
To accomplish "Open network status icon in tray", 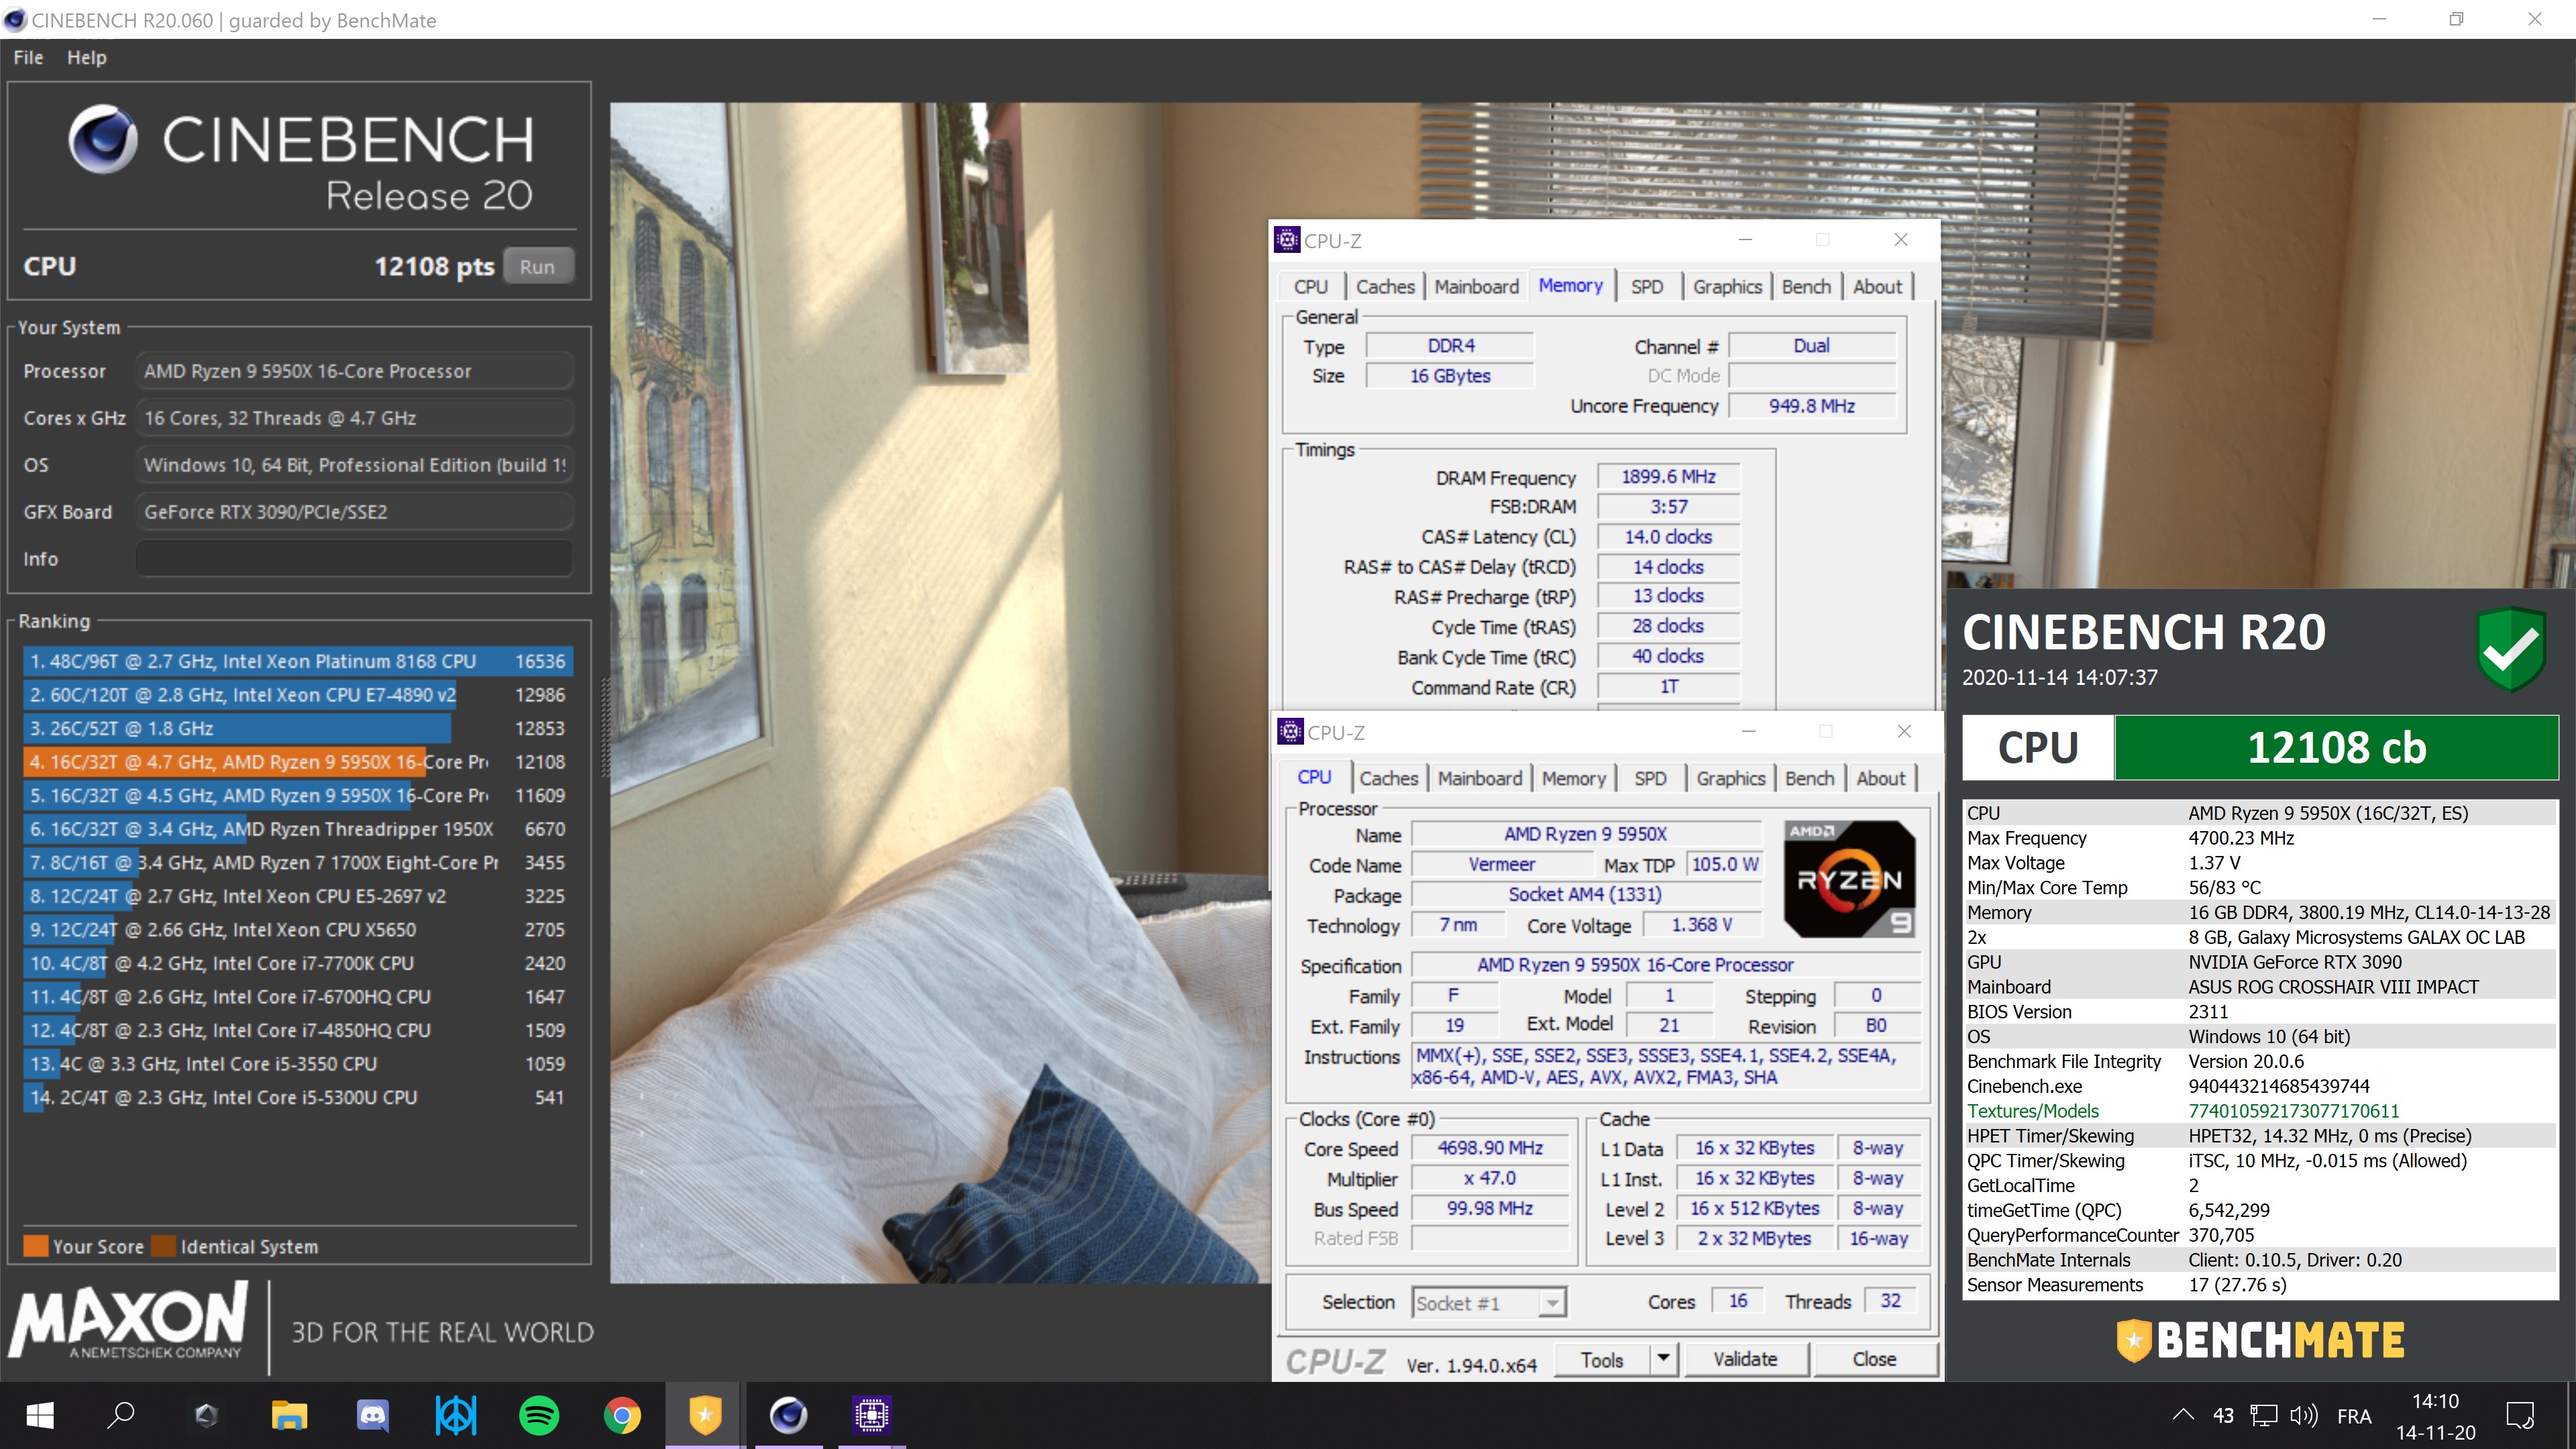I will [2263, 1415].
